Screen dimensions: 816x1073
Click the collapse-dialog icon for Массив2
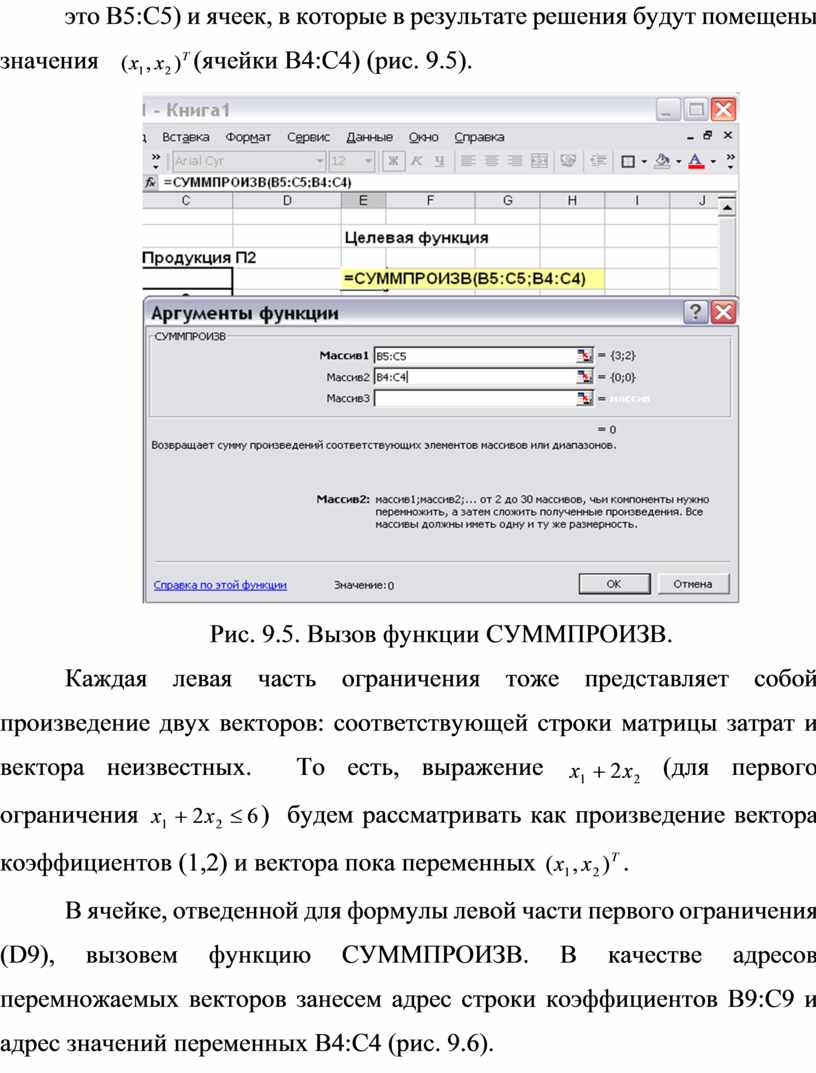585,376
